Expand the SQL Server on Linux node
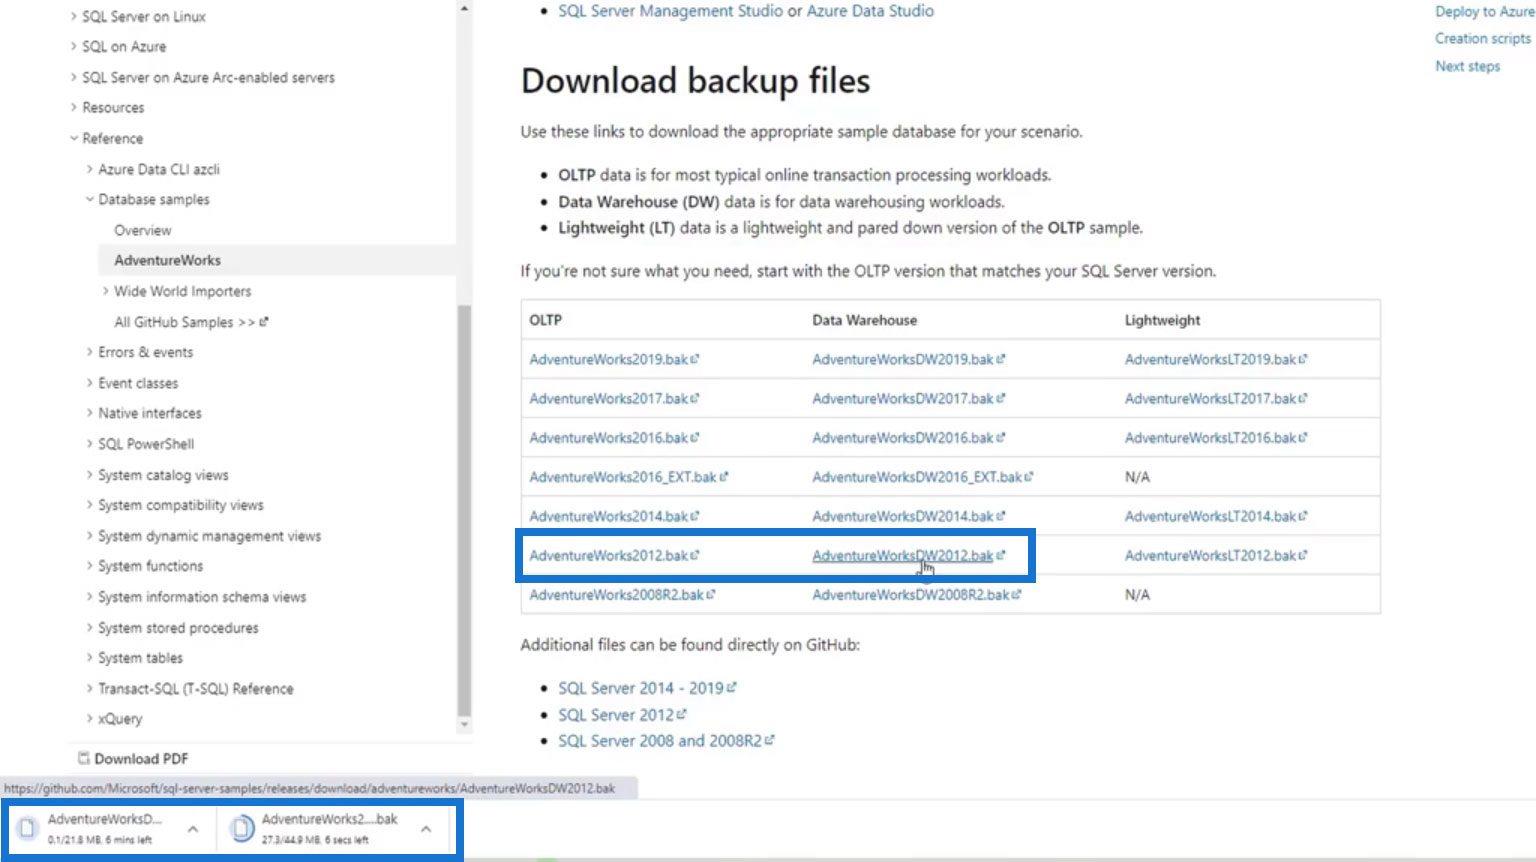This screenshot has width=1536, height=862. (x=73, y=16)
